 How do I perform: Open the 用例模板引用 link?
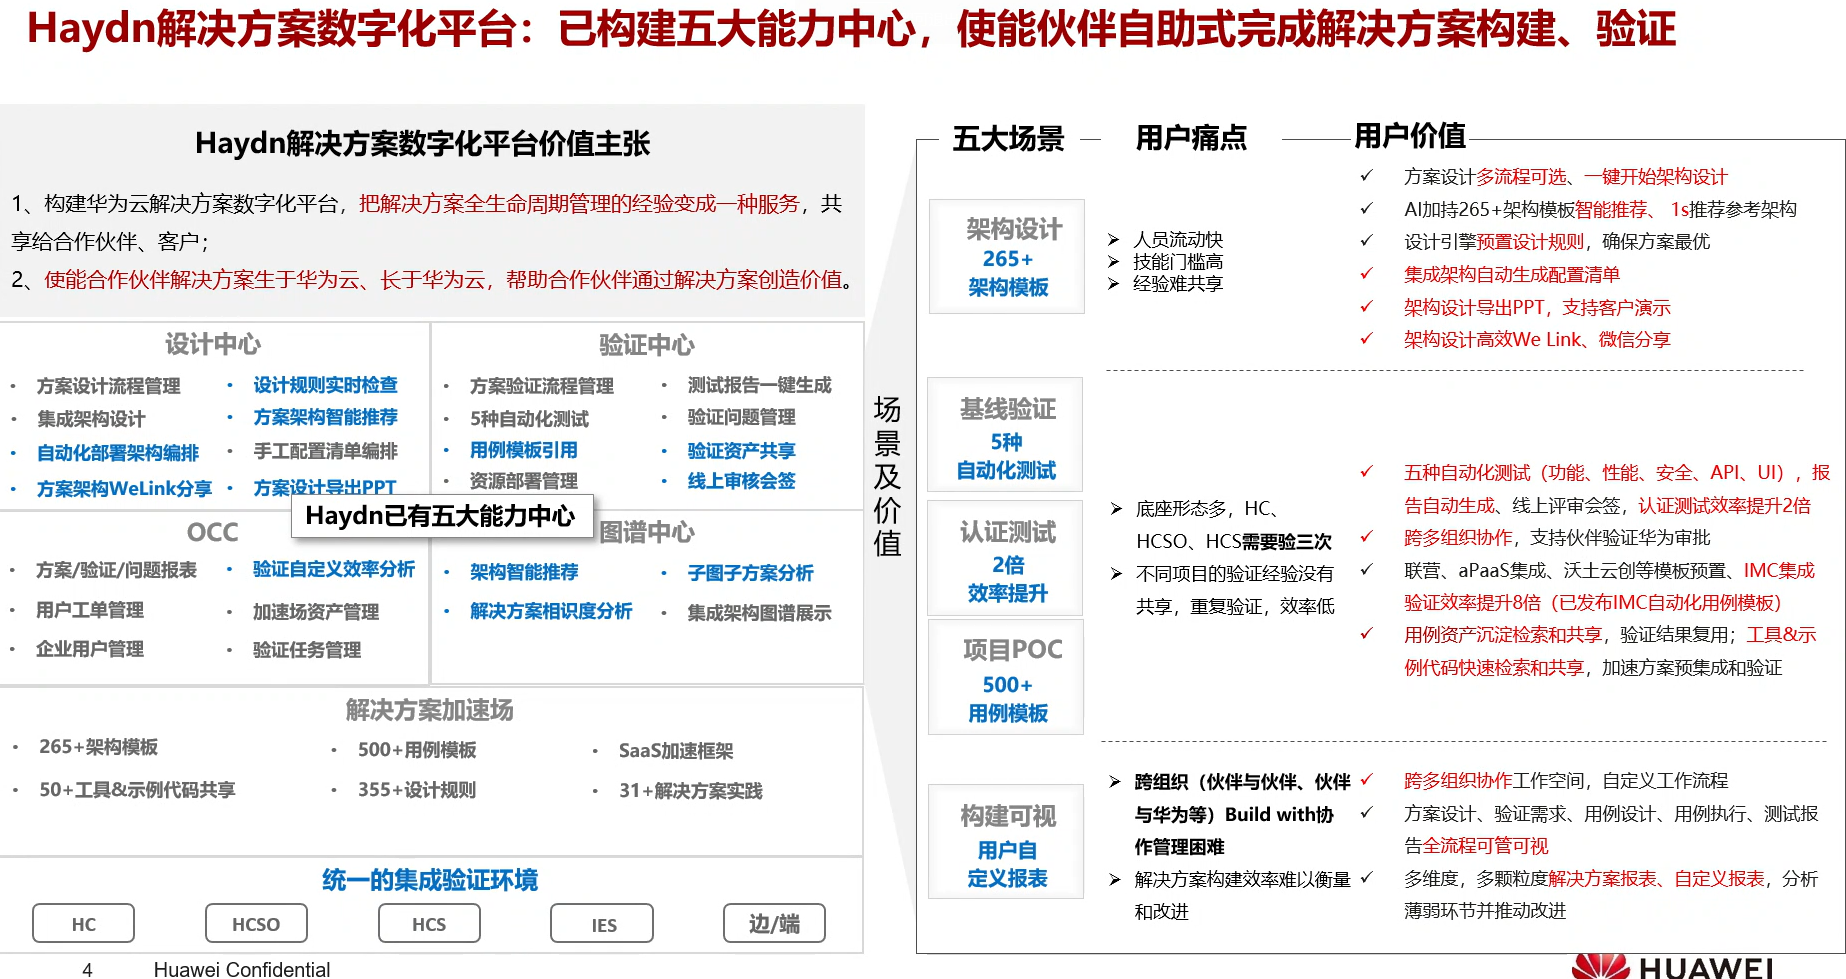524,450
